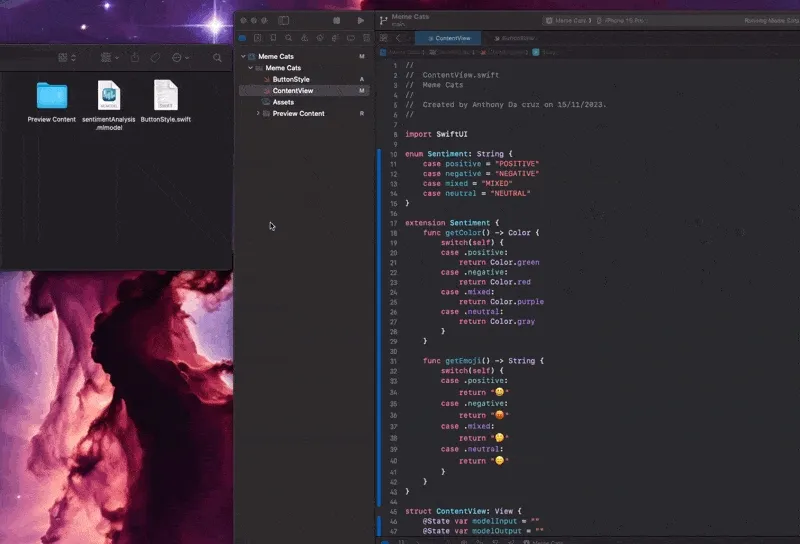Switch to the ContentView editor tab
The width and height of the screenshot is (800, 544).
pyautogui.click(x=452, y=38)
